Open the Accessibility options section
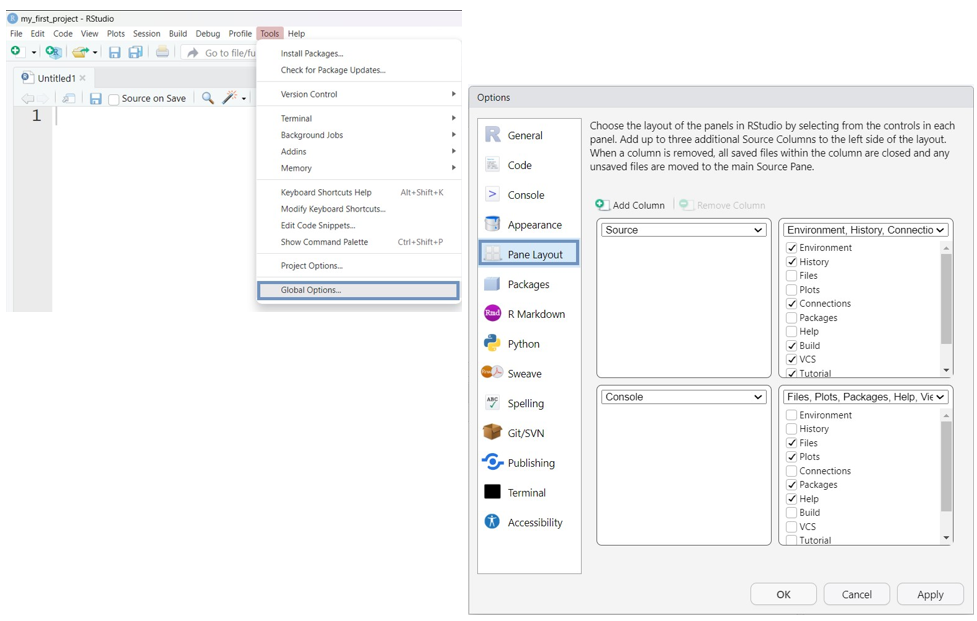 point(534,523)
